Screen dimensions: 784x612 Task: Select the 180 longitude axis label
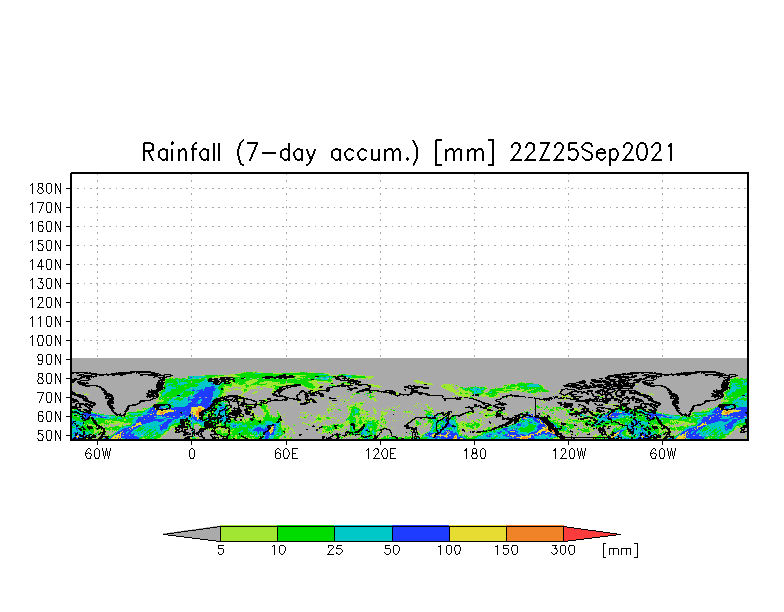click(x=474, y=454)
